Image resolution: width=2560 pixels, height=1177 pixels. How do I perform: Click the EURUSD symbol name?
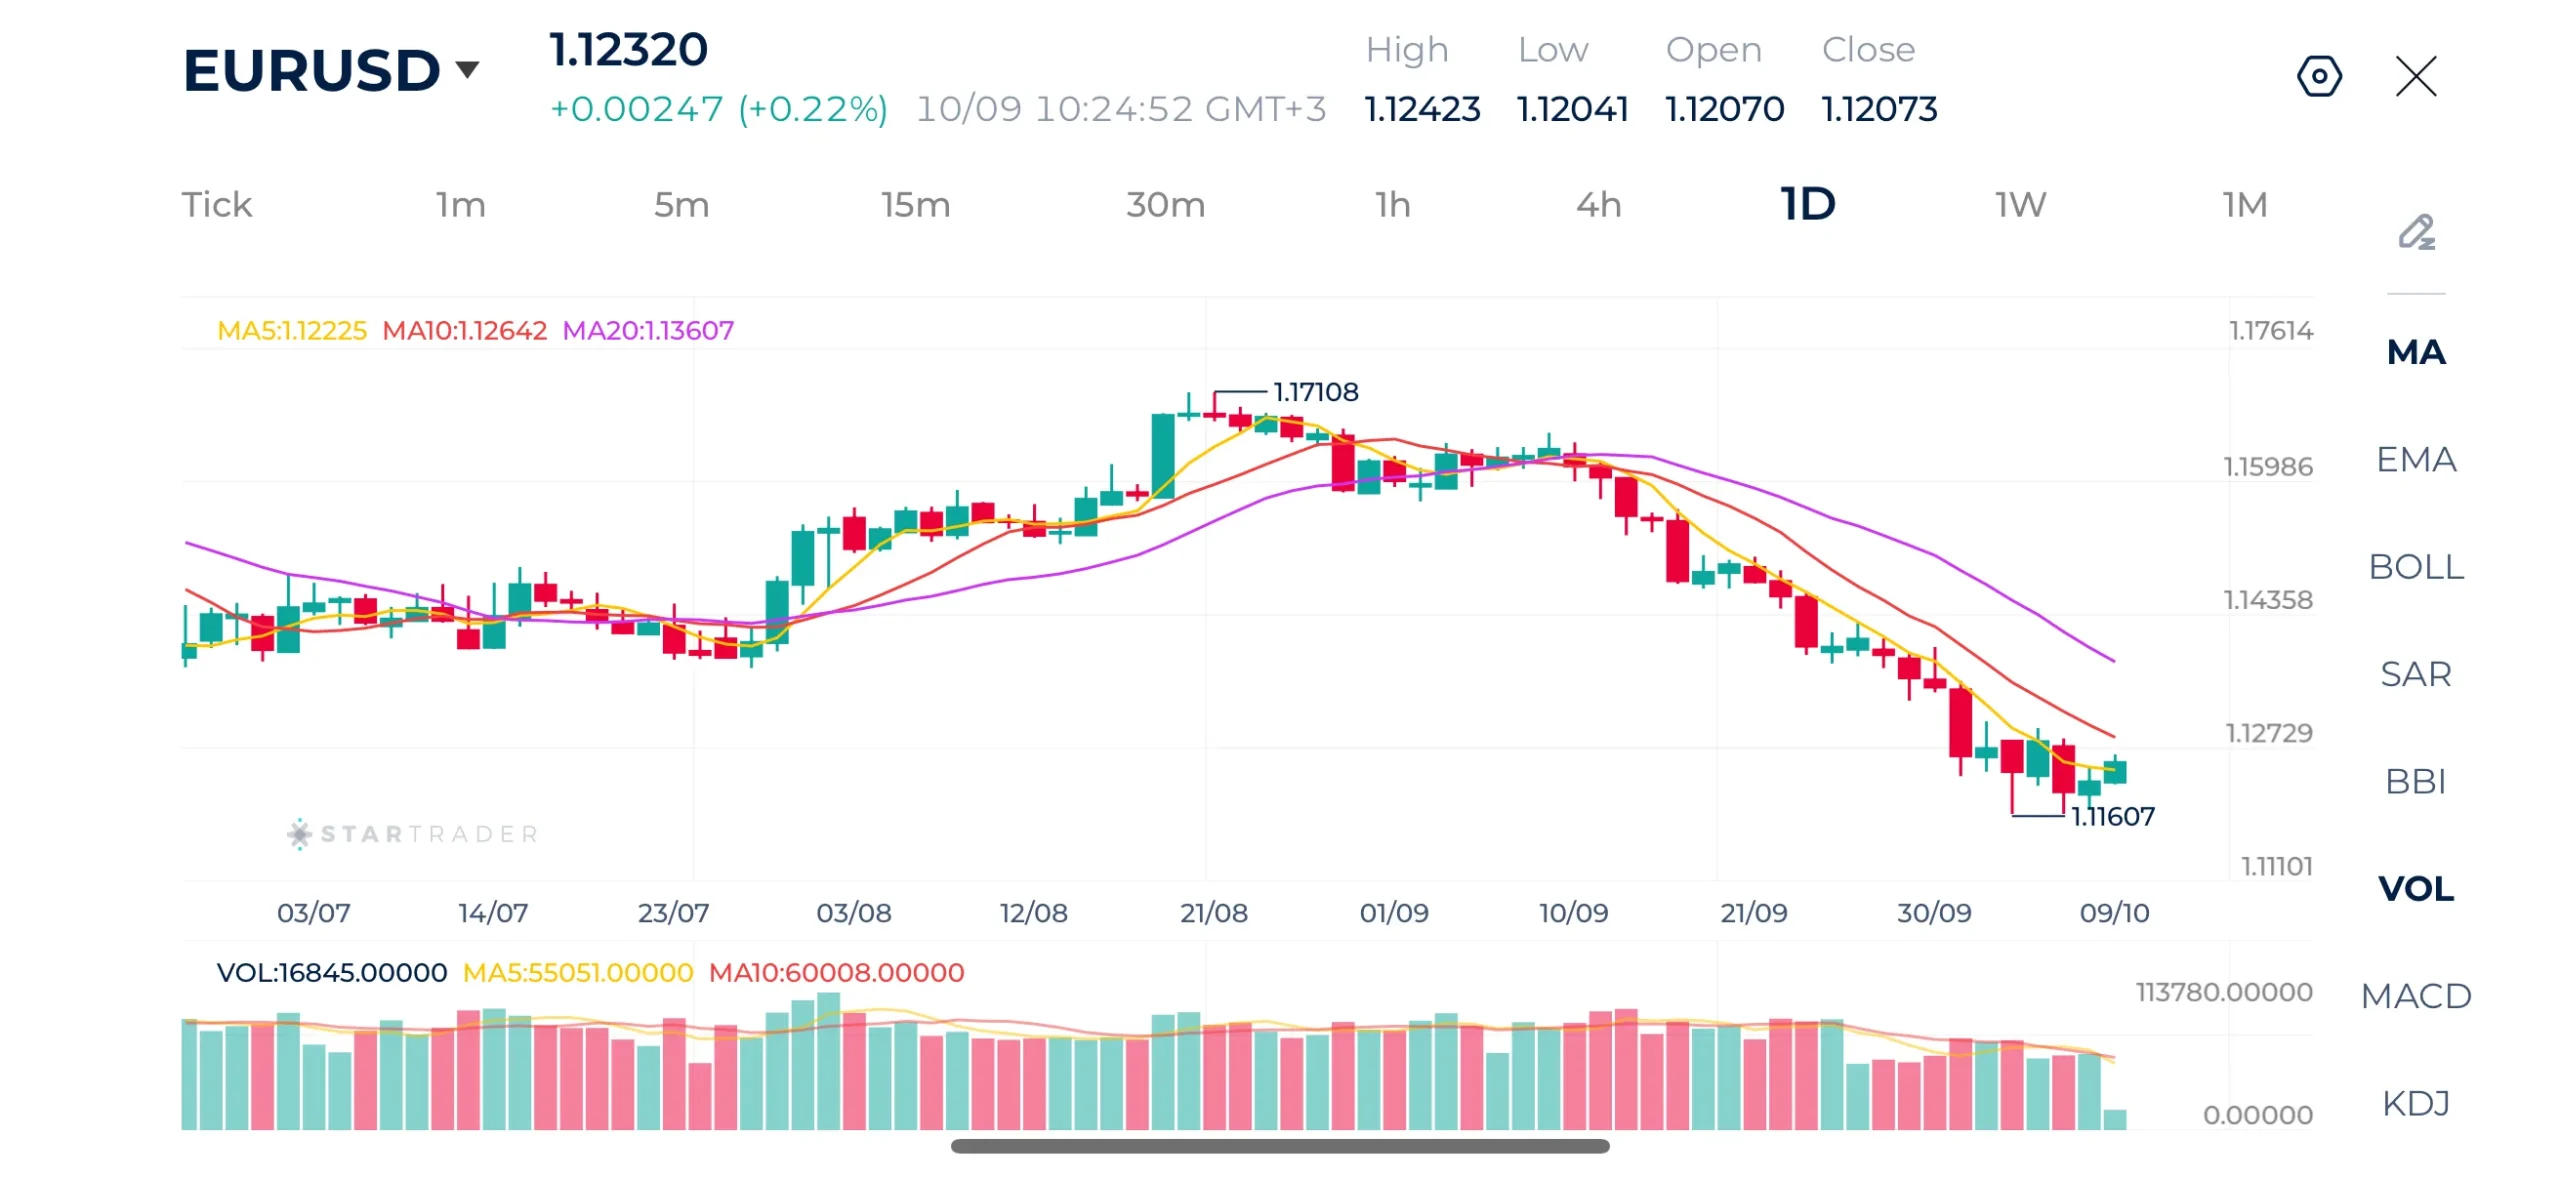(311, 70)
